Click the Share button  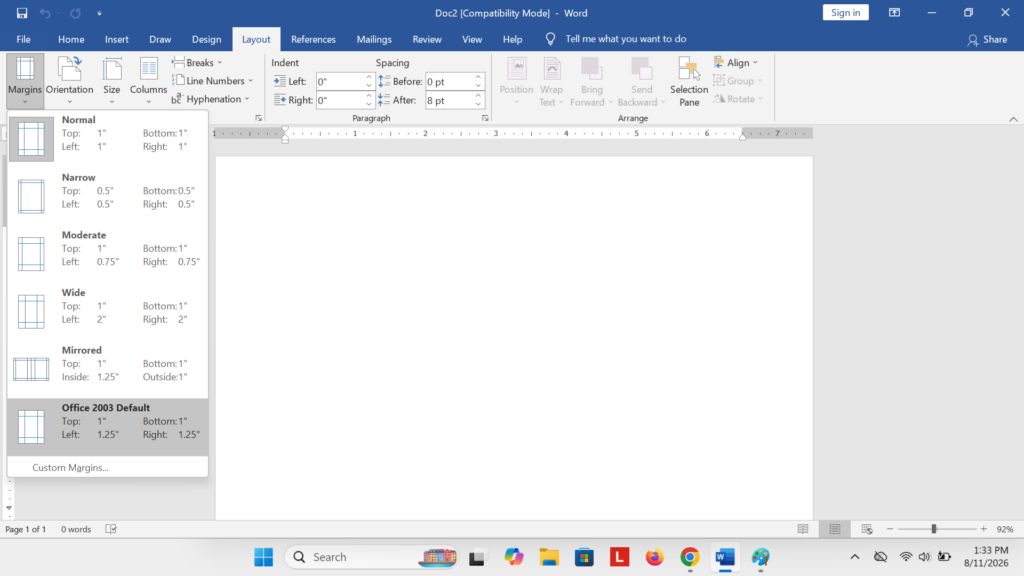[x=987, y=40]
